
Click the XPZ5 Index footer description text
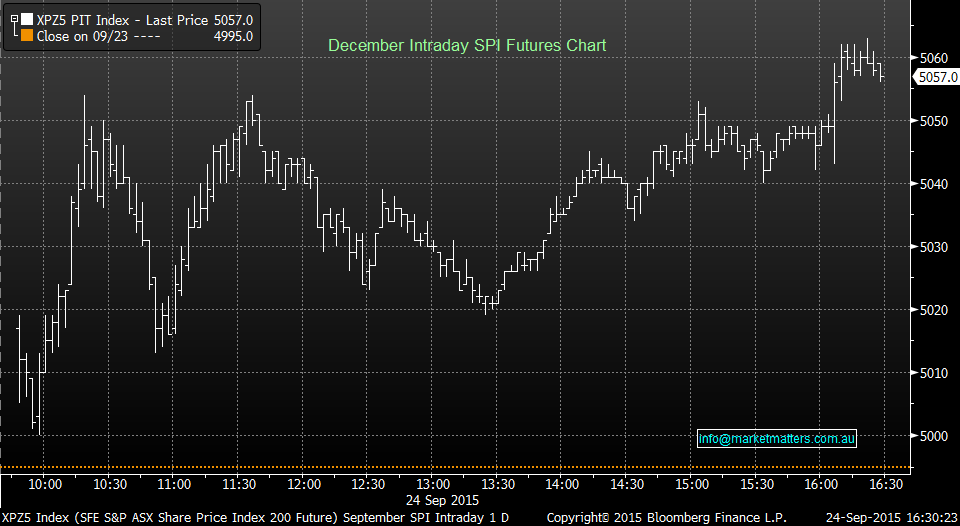[255, 517]
